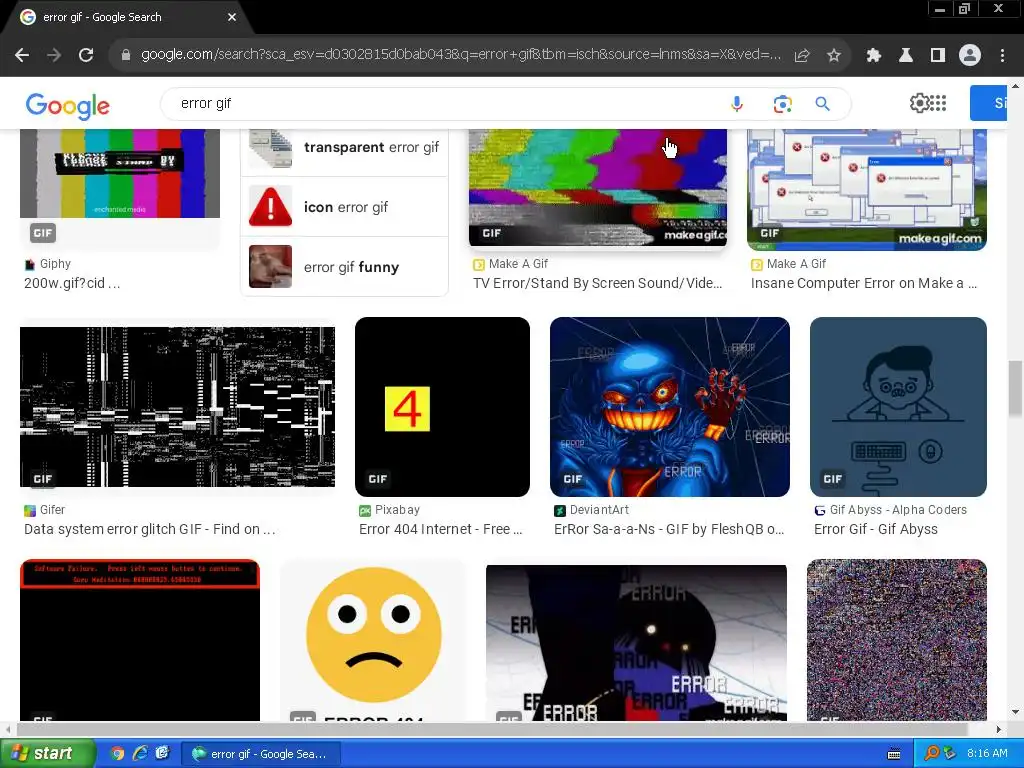Viewport: 1024px width, 768px height.
Task: Click the DeviantArt source label
Action: 599,510
